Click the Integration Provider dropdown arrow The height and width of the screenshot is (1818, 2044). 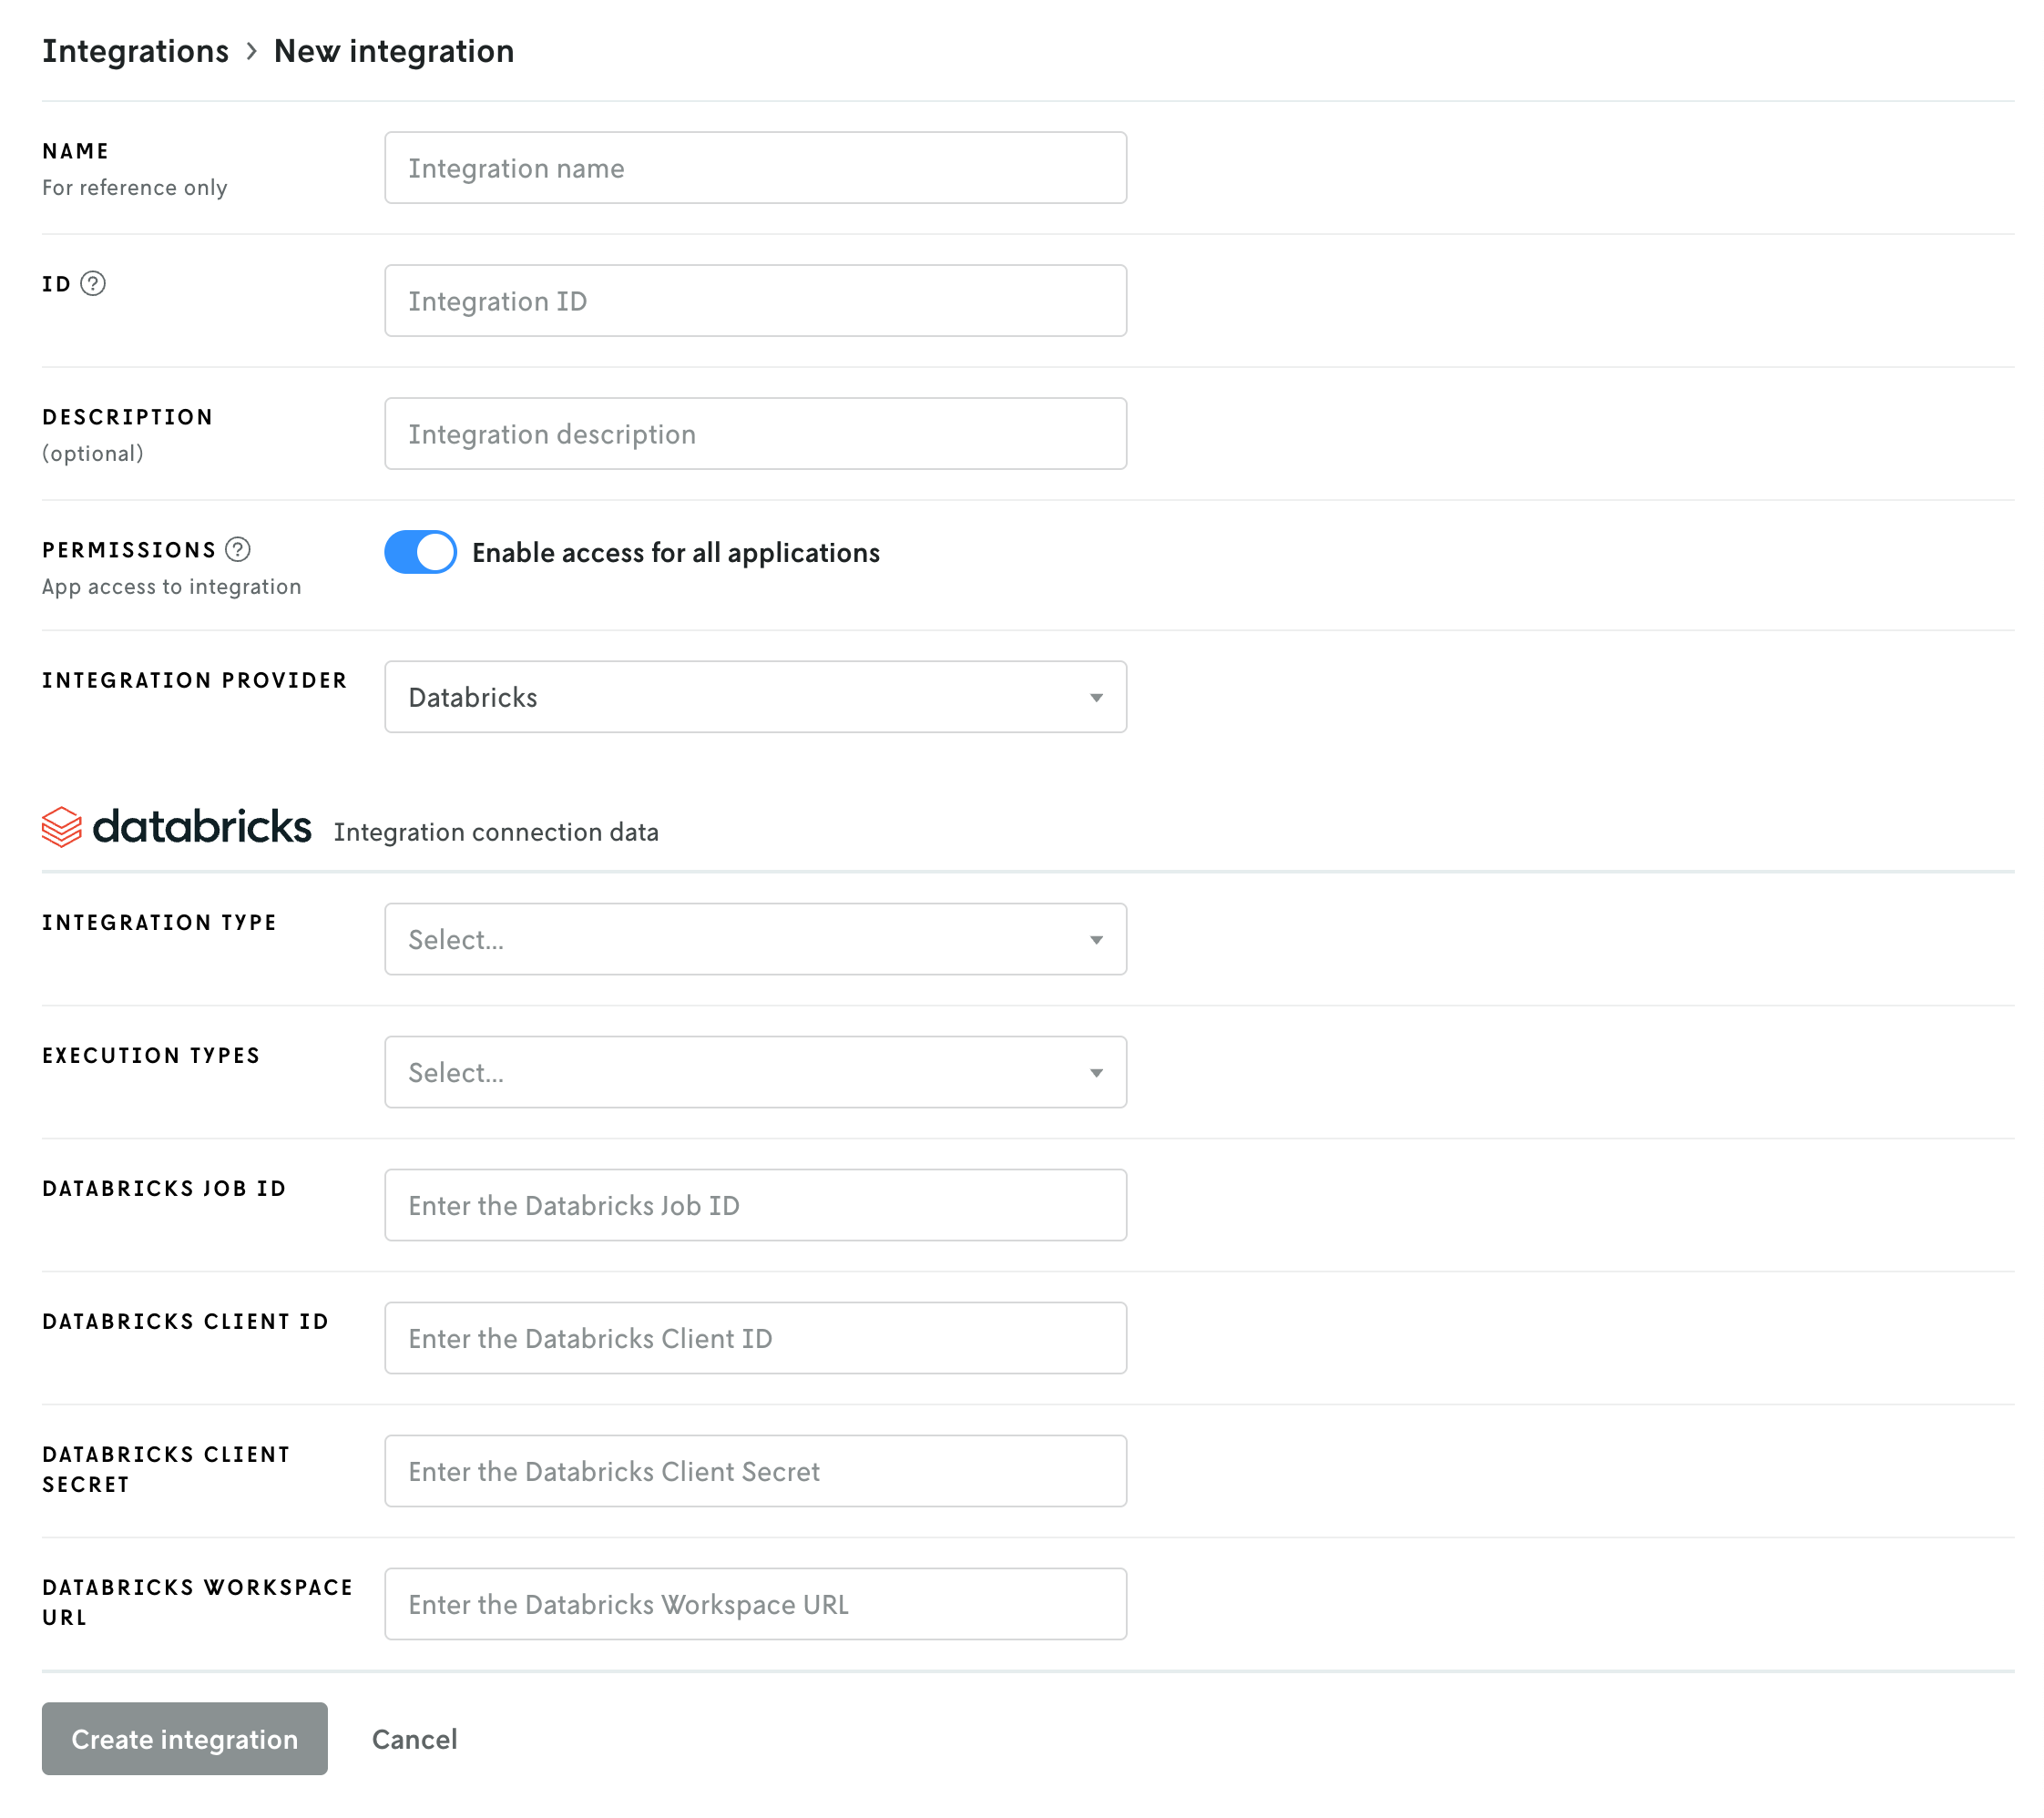[x=1096, y=697]
